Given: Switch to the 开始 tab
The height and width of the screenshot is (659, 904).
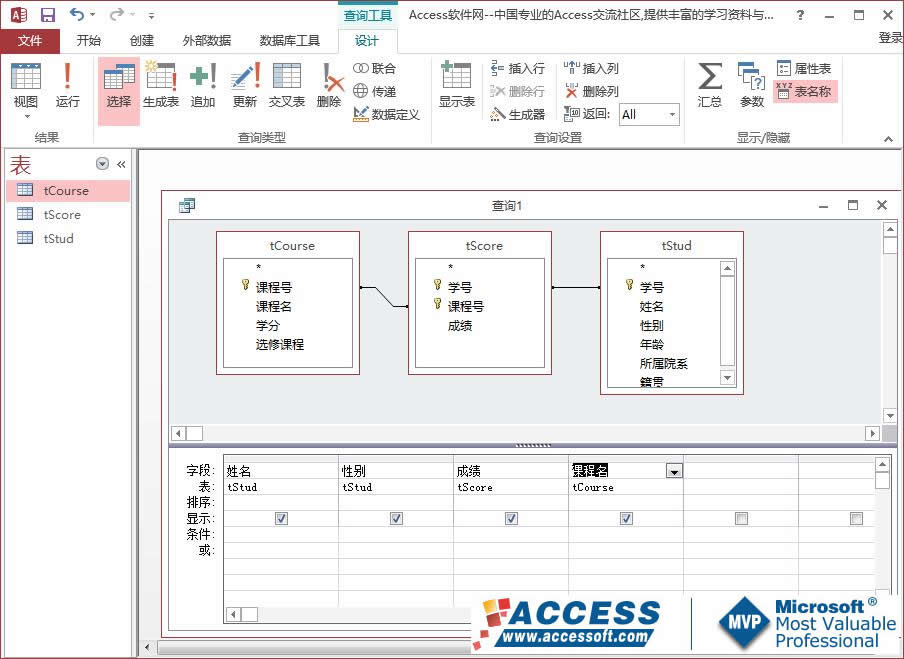Looking at the screenshot, I should [x=89, y=40].
